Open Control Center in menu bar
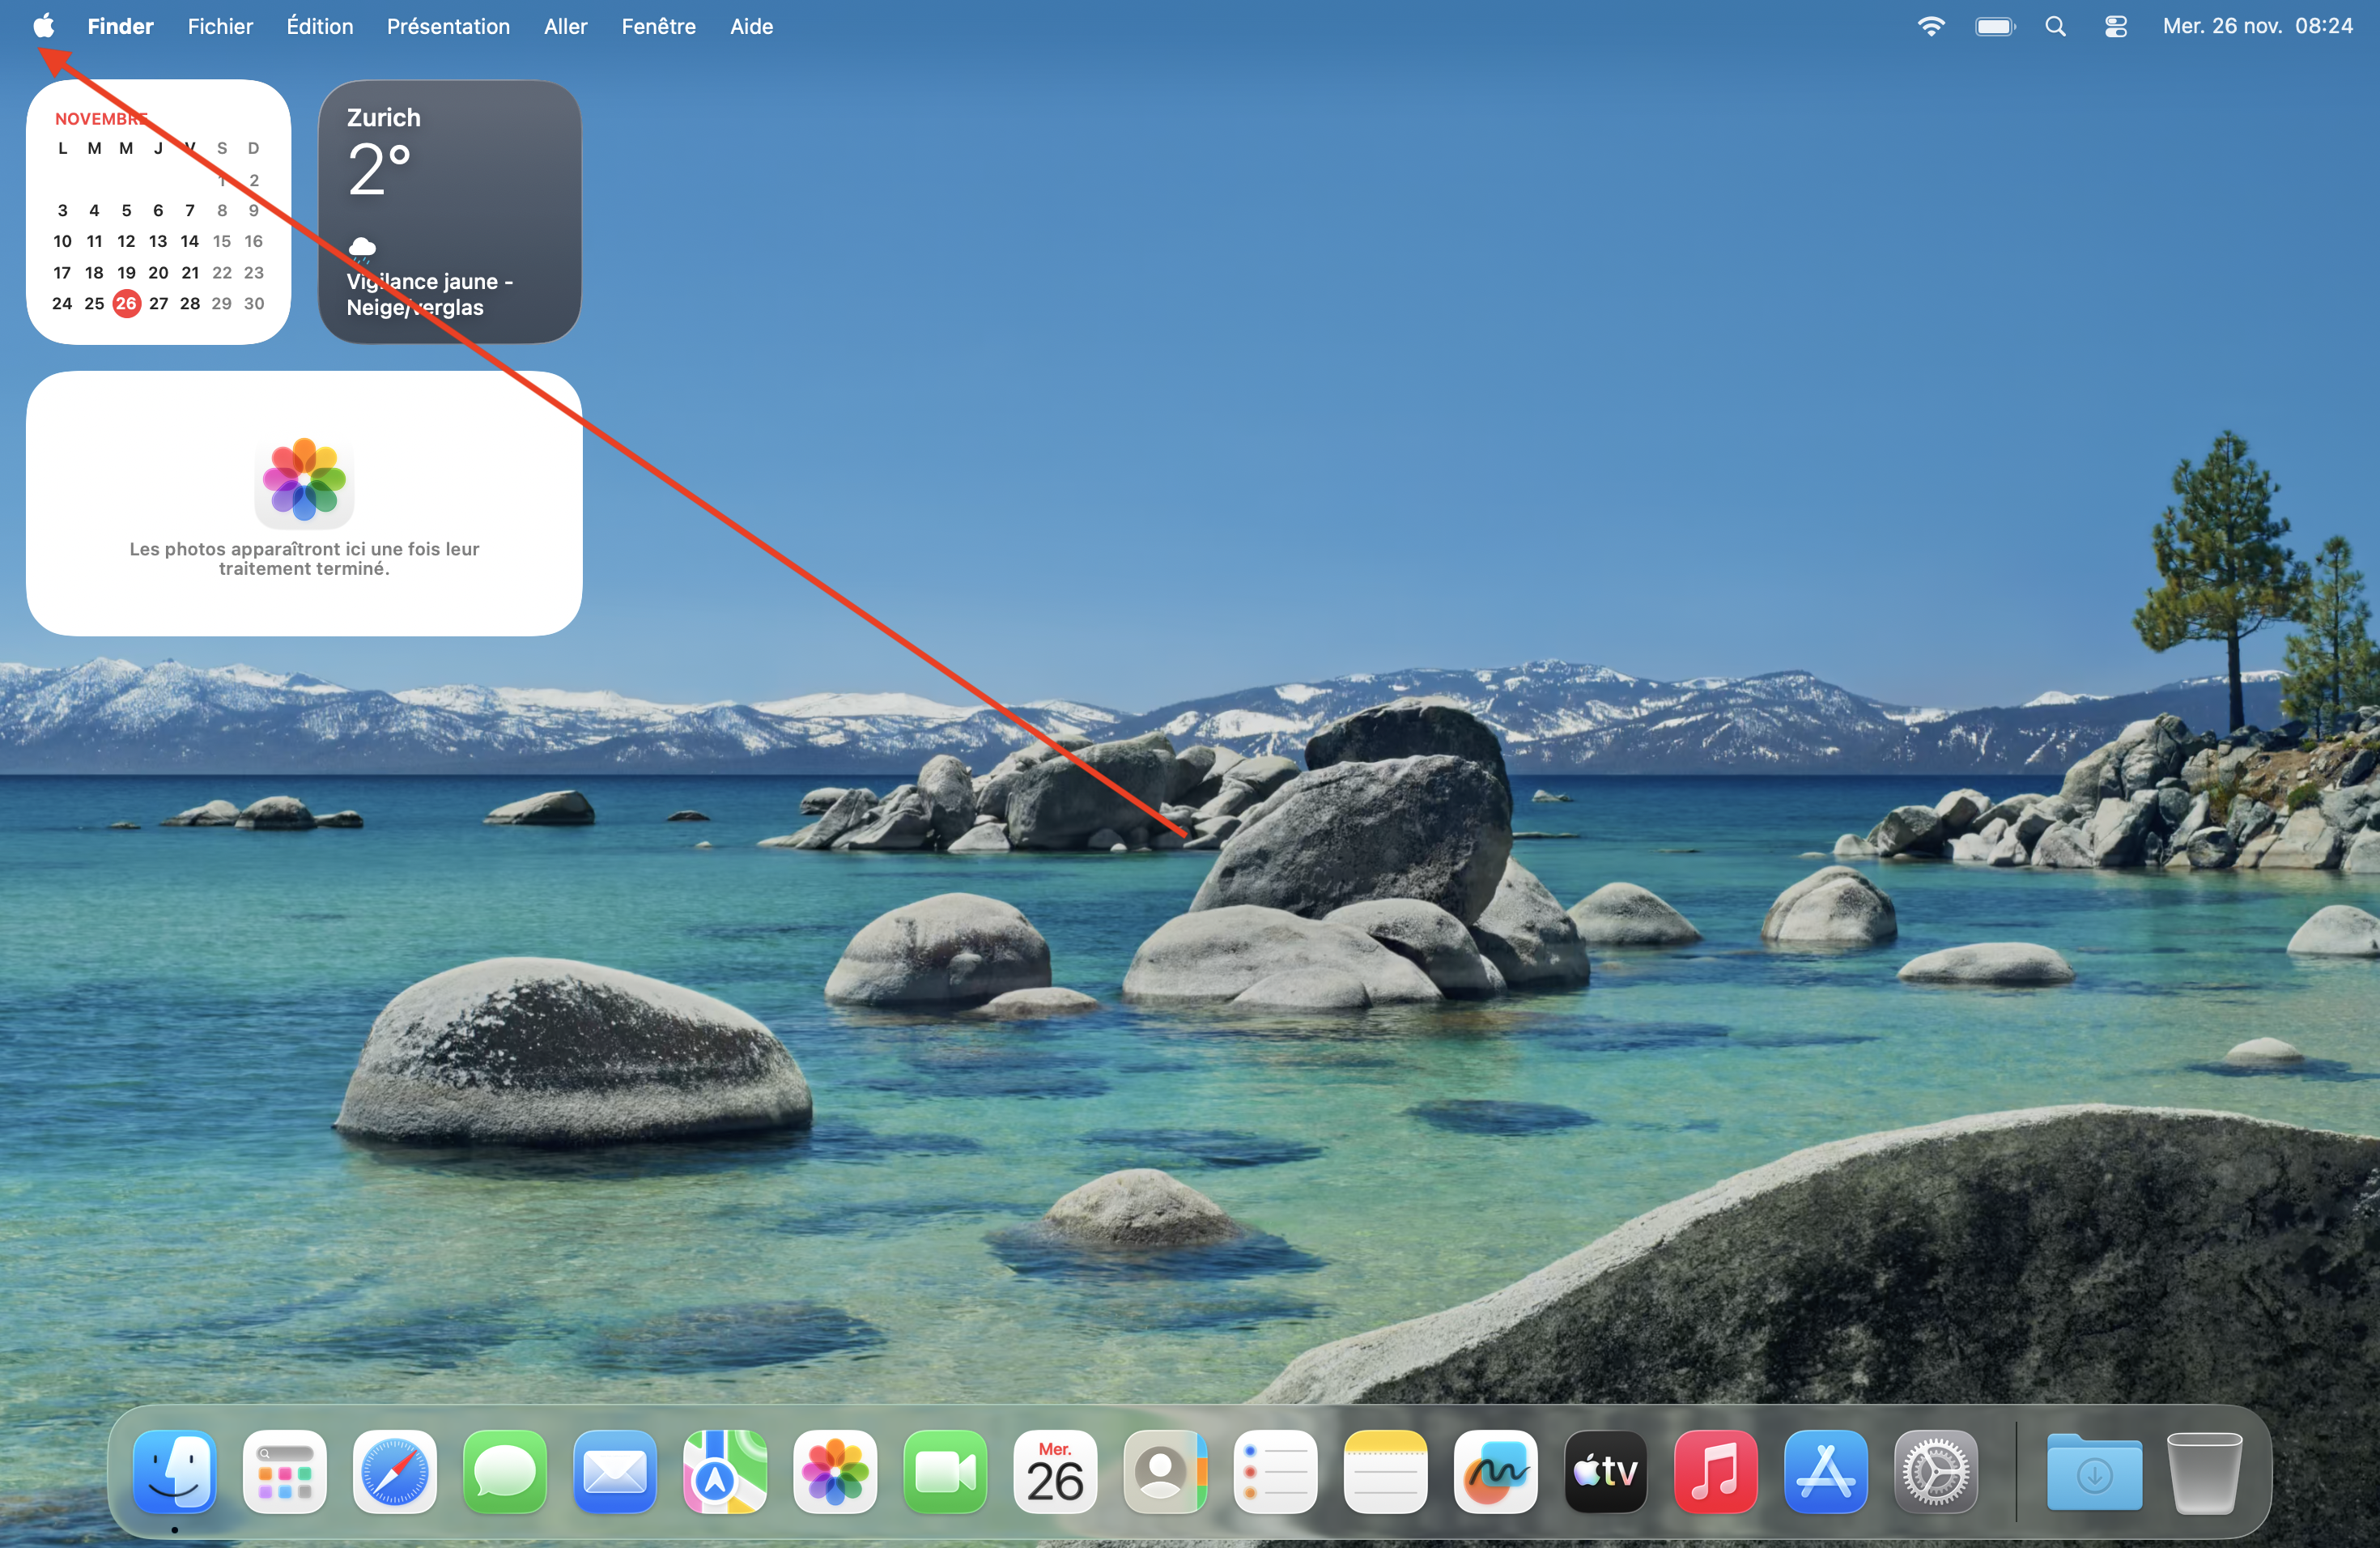This screenshot has height=1548, width=2380. tap(2115, 27)
